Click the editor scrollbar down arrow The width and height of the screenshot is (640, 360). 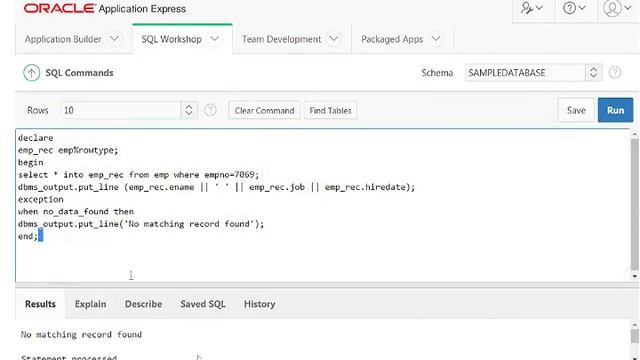634,276
